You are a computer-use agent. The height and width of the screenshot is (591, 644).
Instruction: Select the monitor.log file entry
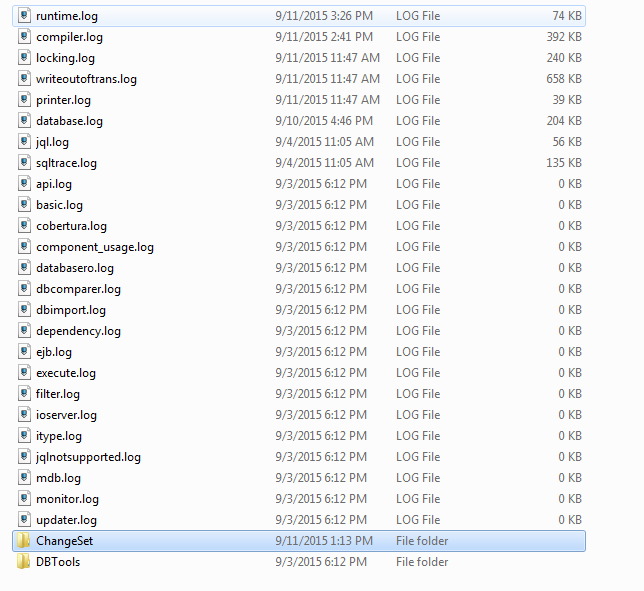click(x=67, y=499)
